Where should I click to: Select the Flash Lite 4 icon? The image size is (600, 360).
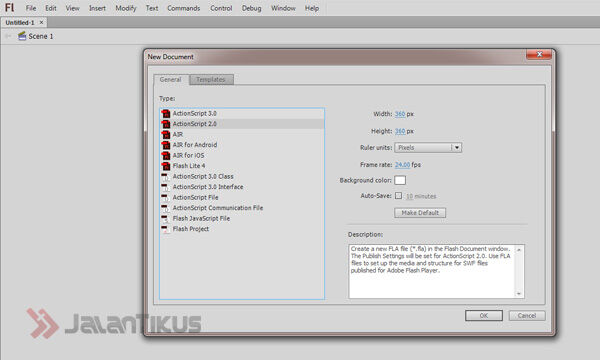click(x=166, y=166)
